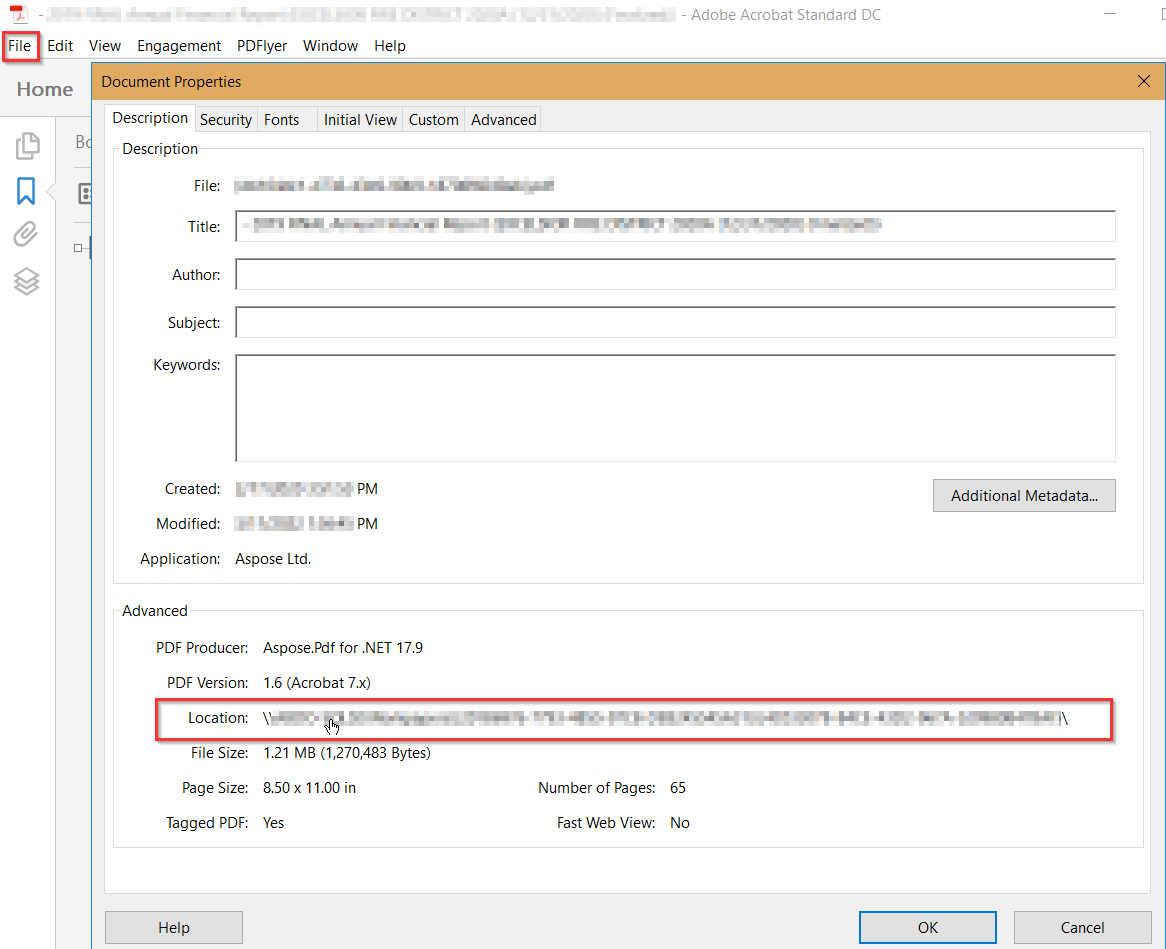Open the File menu

click(20, 46)
